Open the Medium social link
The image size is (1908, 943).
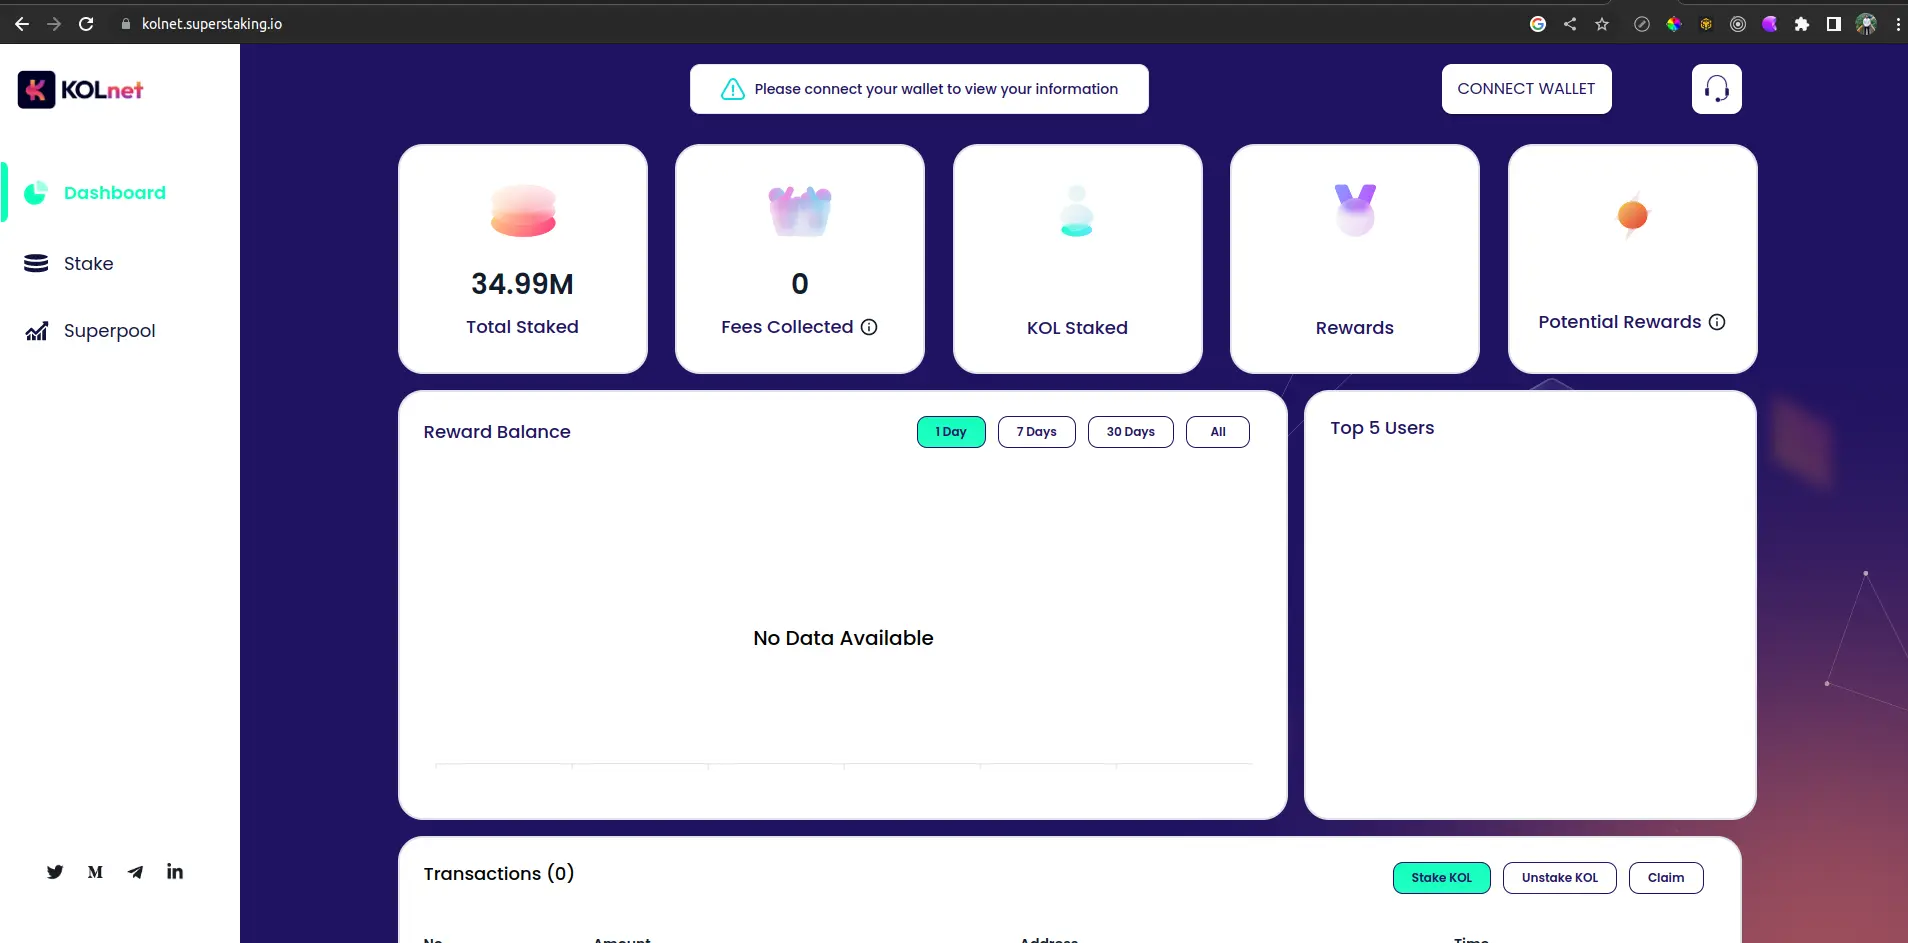95,872
